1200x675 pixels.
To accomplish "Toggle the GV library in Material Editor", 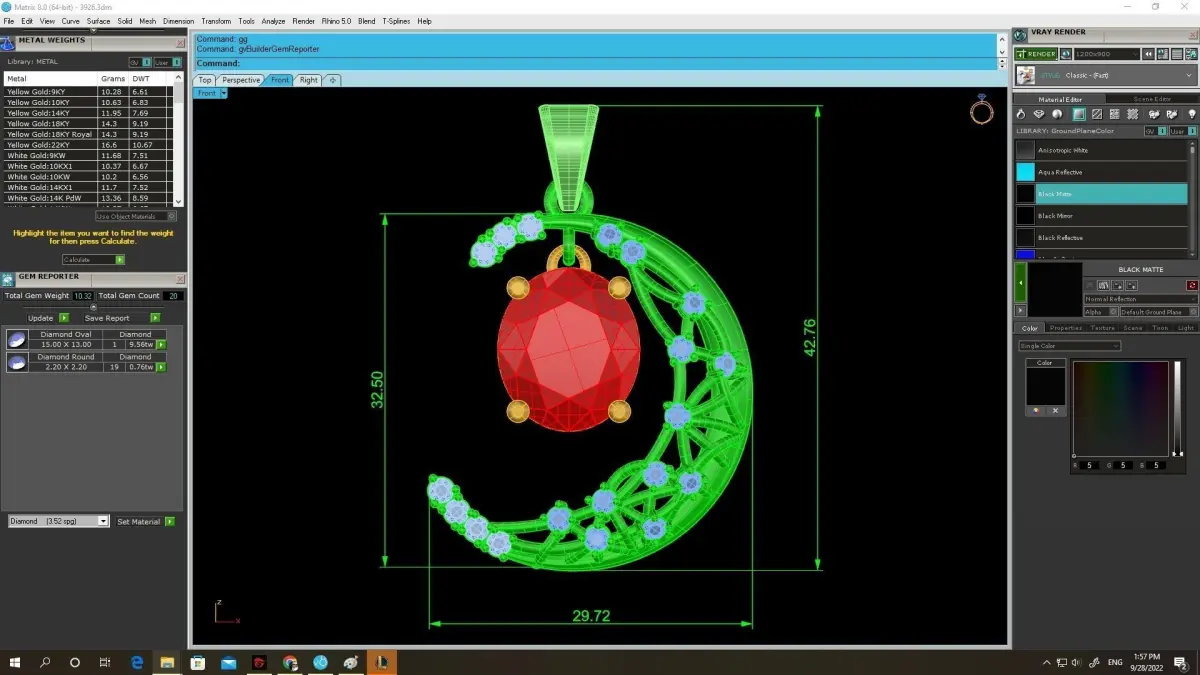I will coord(1156,131).
